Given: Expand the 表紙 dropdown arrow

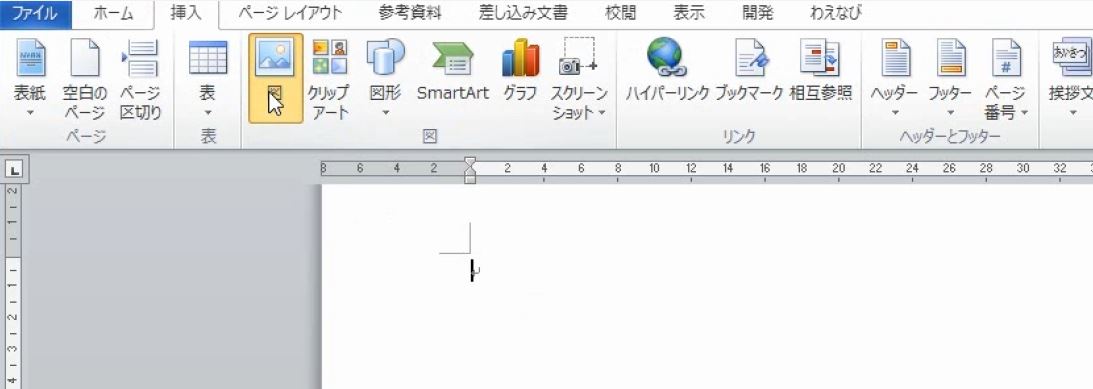Looking at the screenshot, I should tap(31, 112).
